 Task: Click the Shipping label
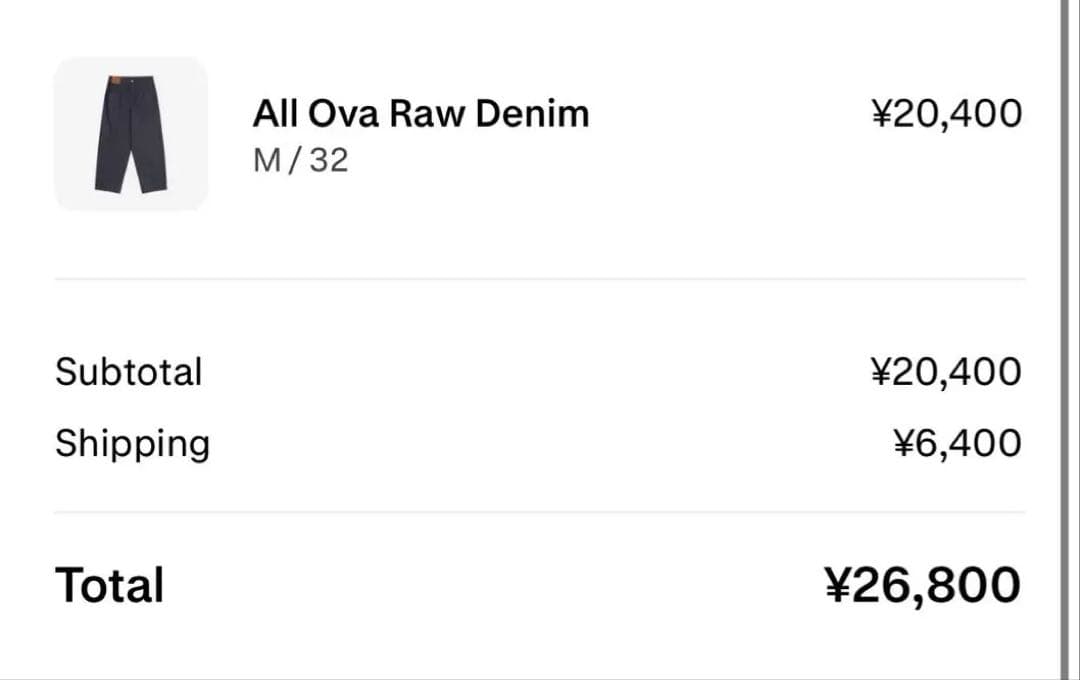132,444
